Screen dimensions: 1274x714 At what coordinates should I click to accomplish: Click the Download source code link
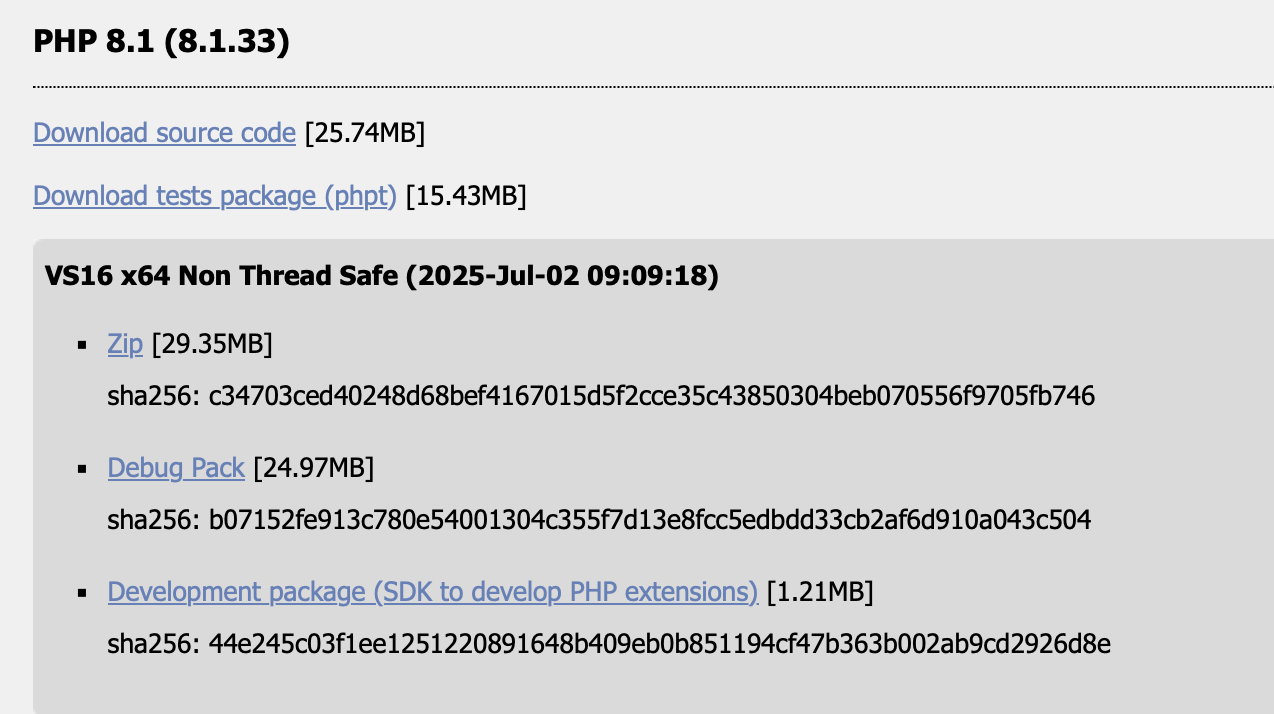[x=164, y=133]
